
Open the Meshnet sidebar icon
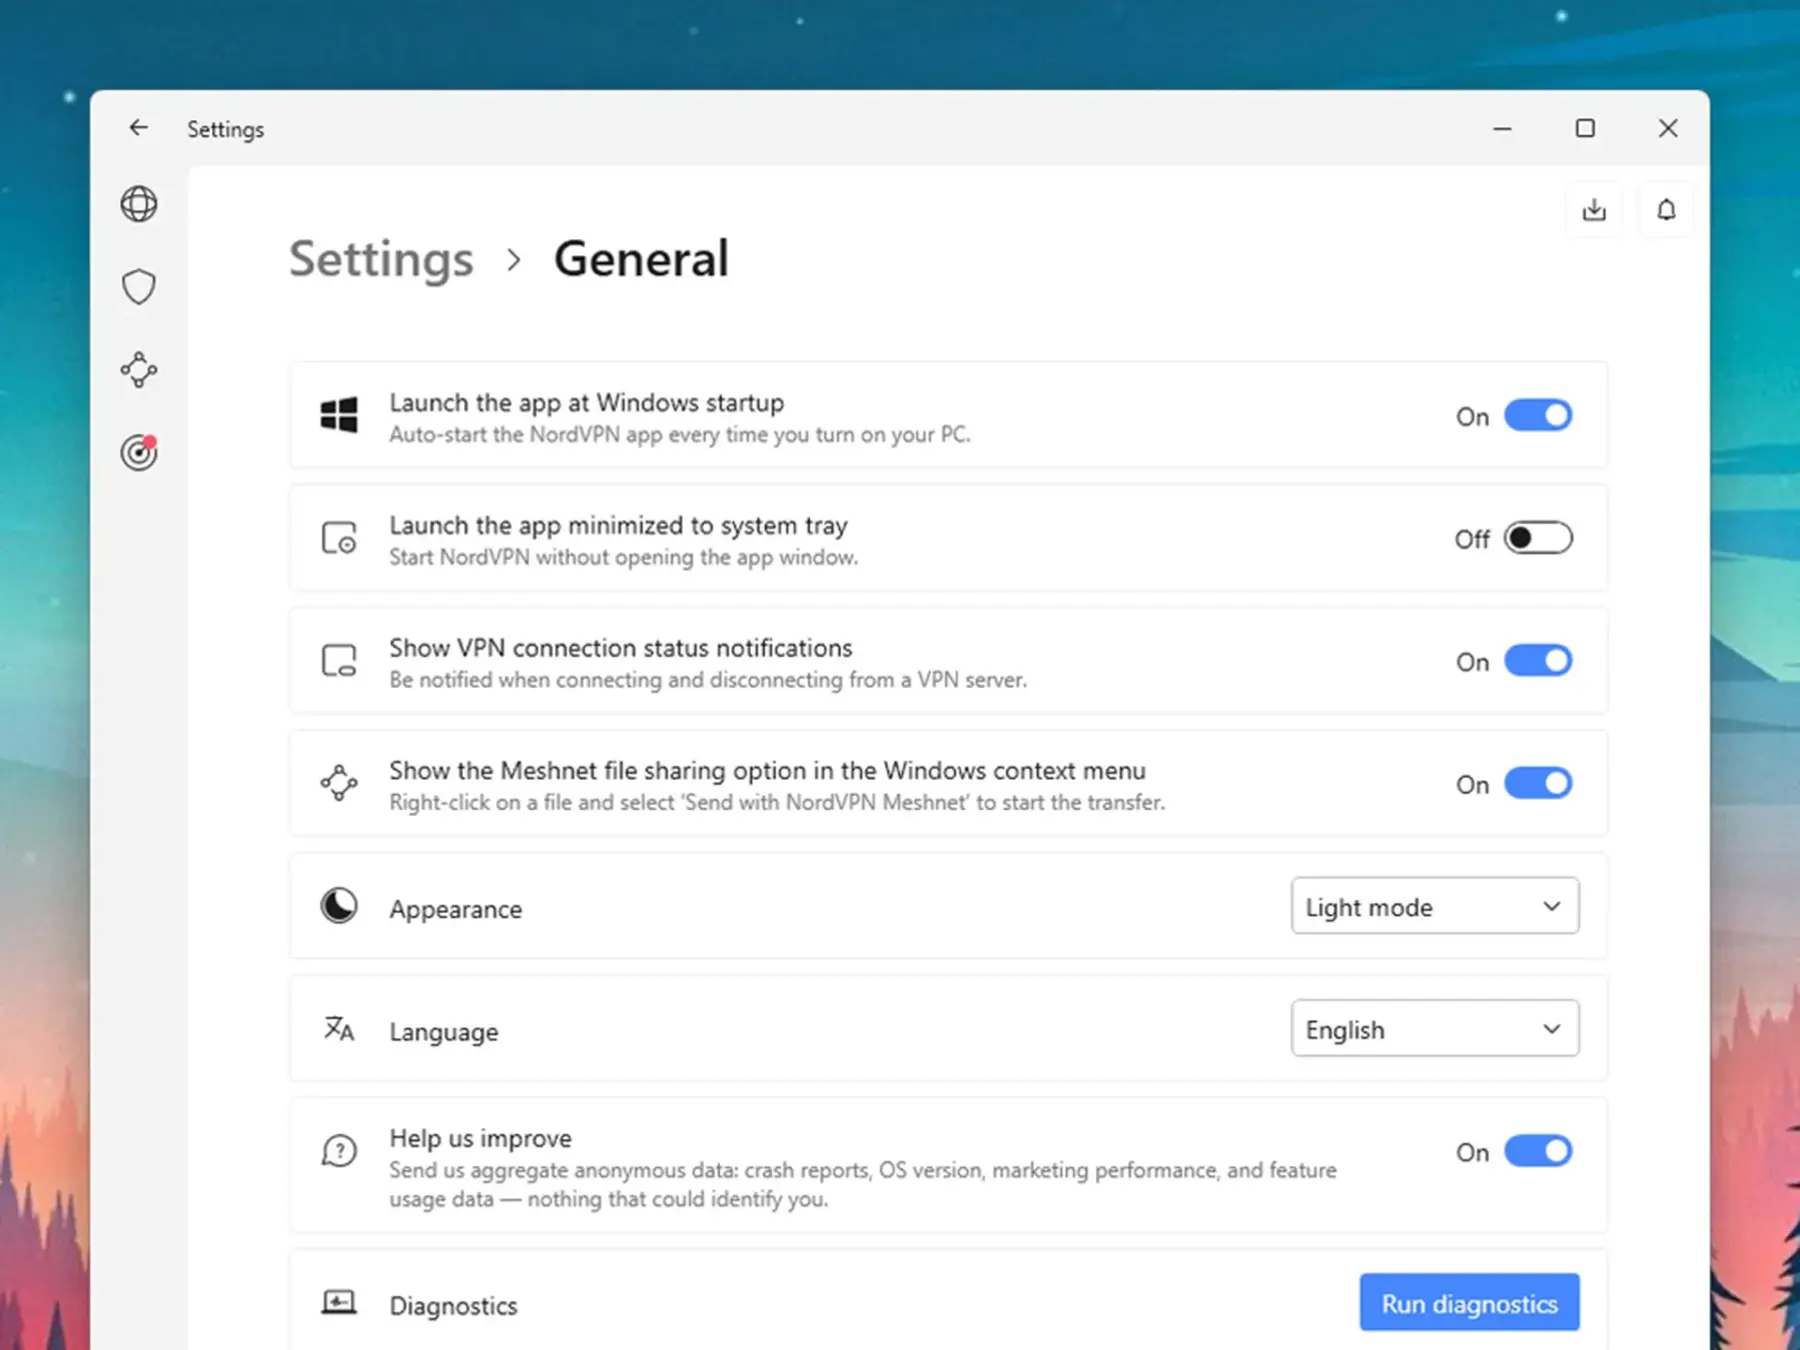click(139, 370)
